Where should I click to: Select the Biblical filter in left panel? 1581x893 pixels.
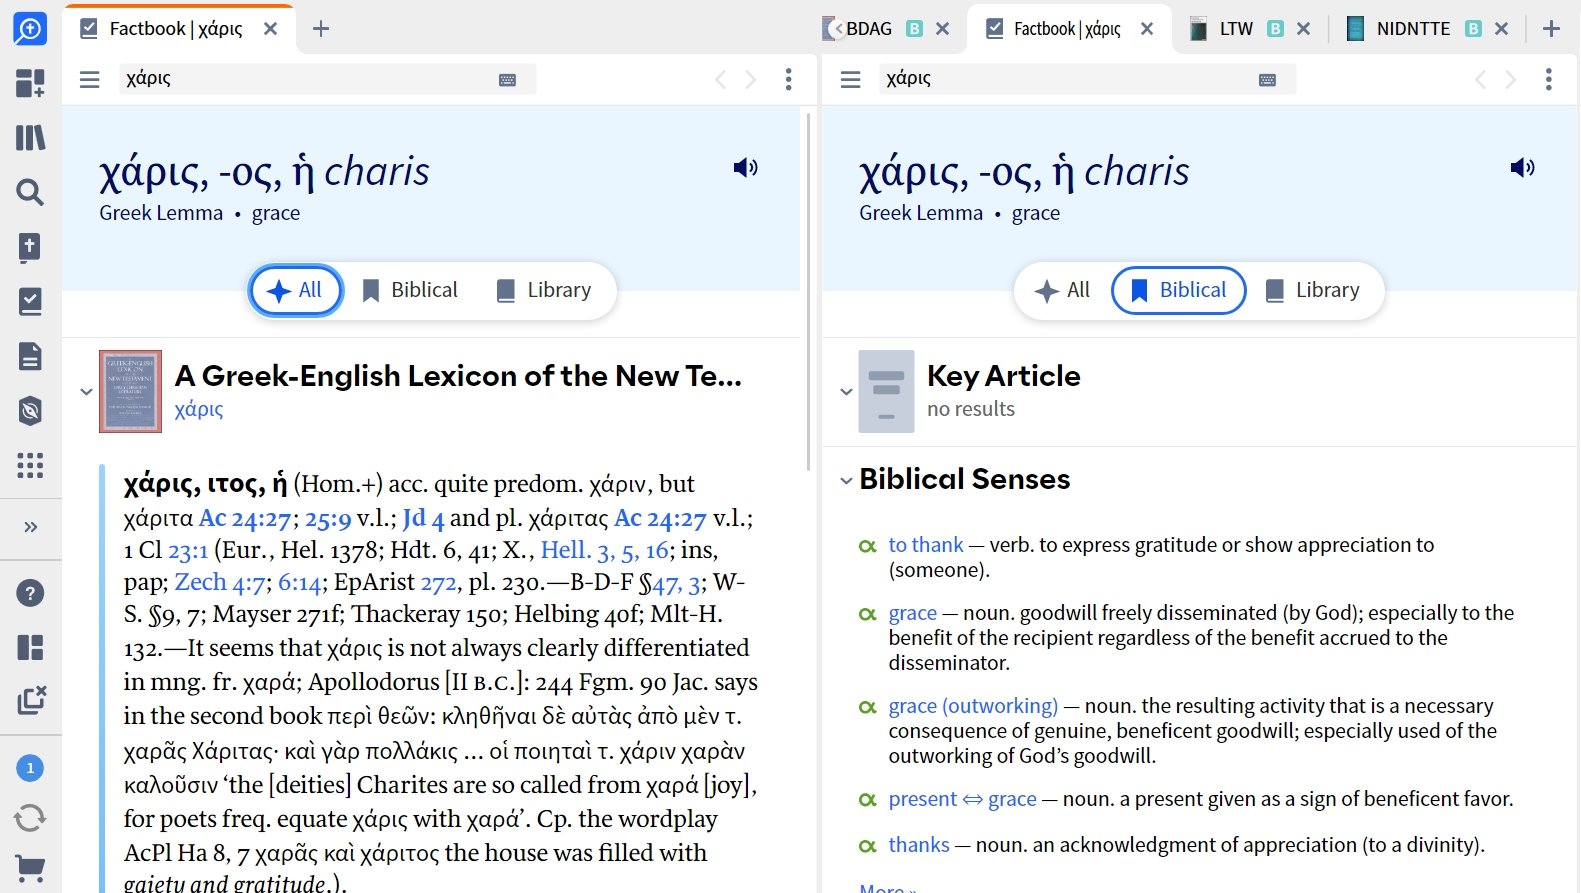click(x=410, y=290)
